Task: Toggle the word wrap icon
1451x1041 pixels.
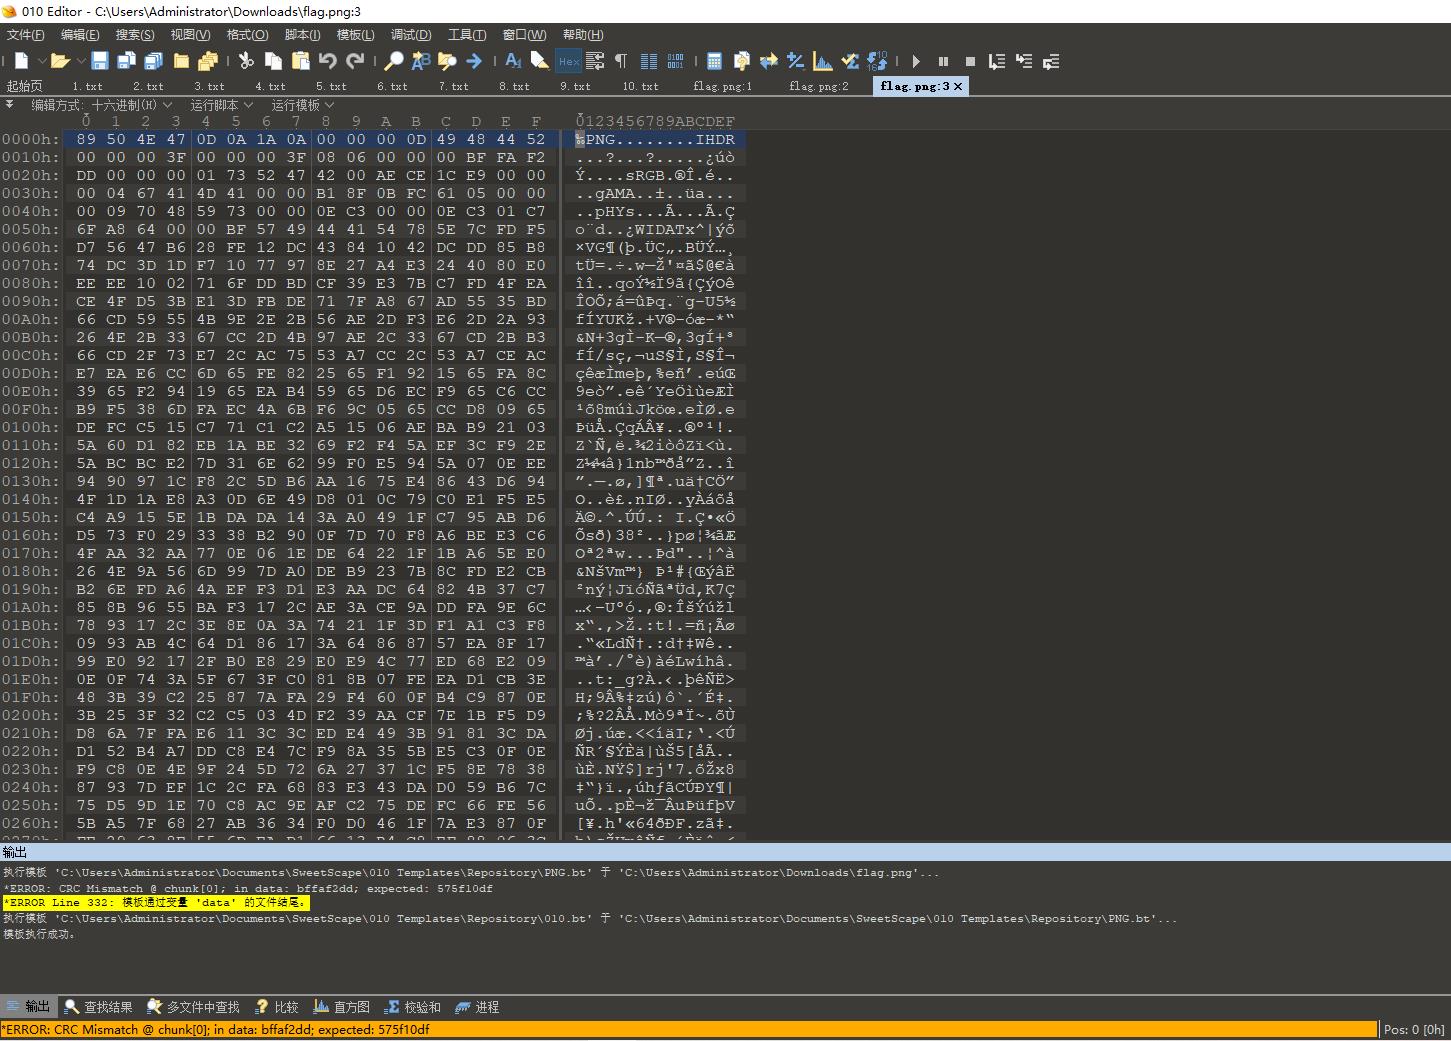Action: 595,61
